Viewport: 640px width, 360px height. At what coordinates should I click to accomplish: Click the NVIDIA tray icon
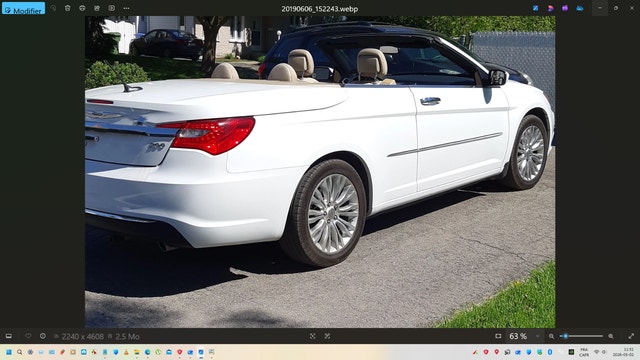[x=571, y=352]
